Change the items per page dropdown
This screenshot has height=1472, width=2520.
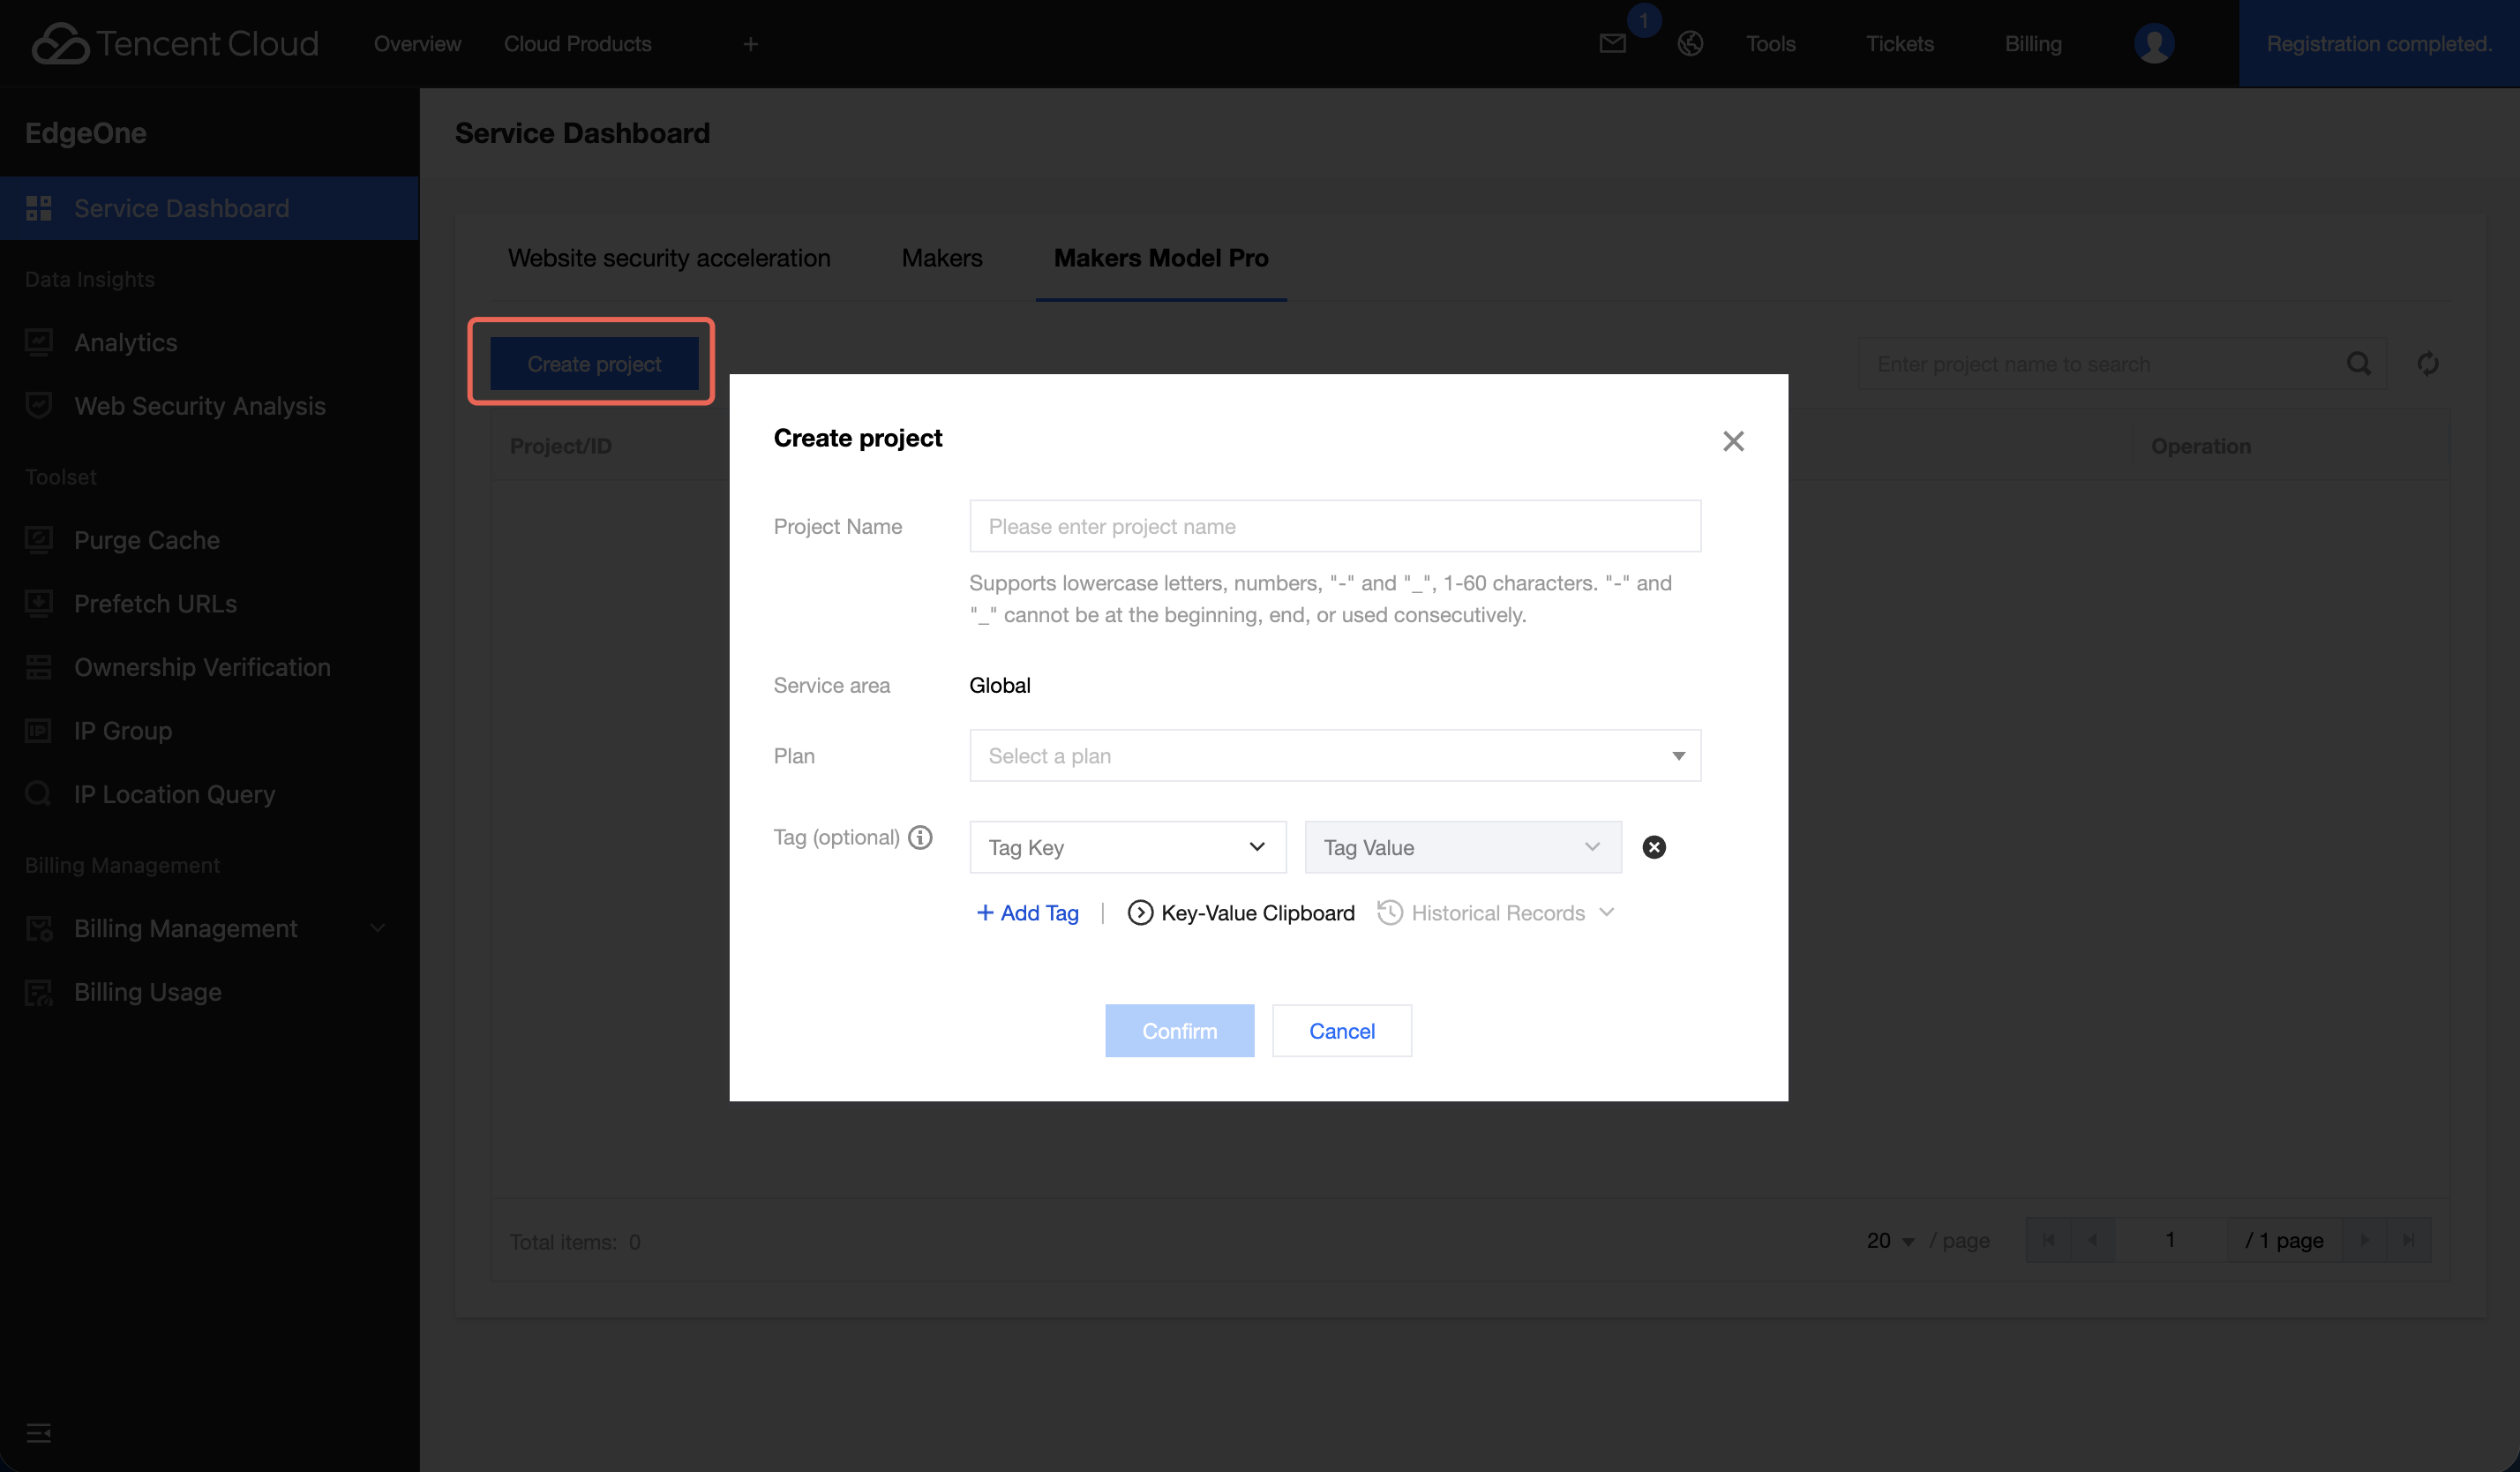tap(1890, 1241)
